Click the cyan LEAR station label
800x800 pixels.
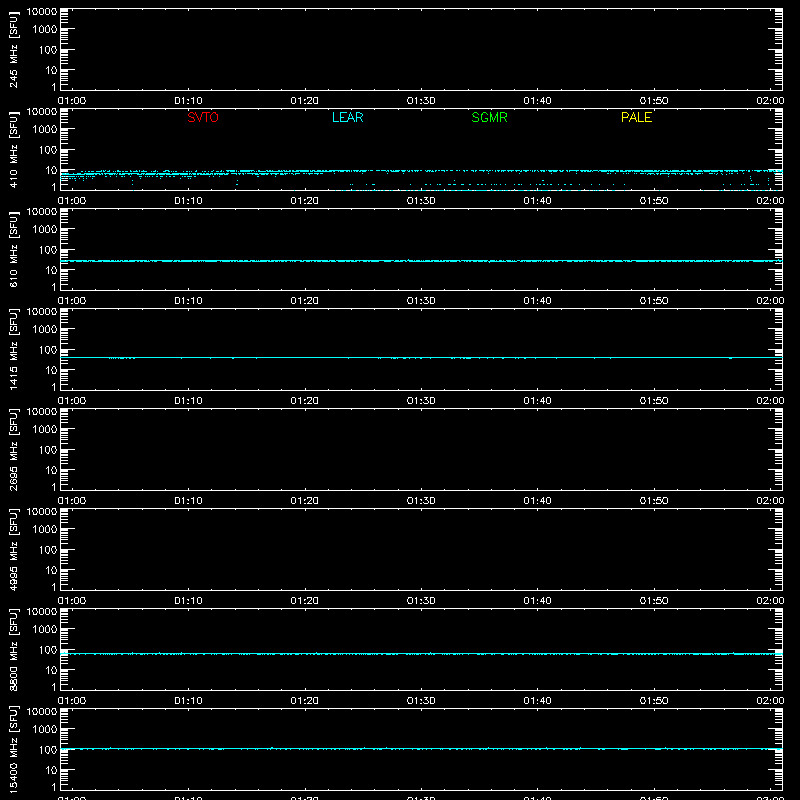[347, 117]
